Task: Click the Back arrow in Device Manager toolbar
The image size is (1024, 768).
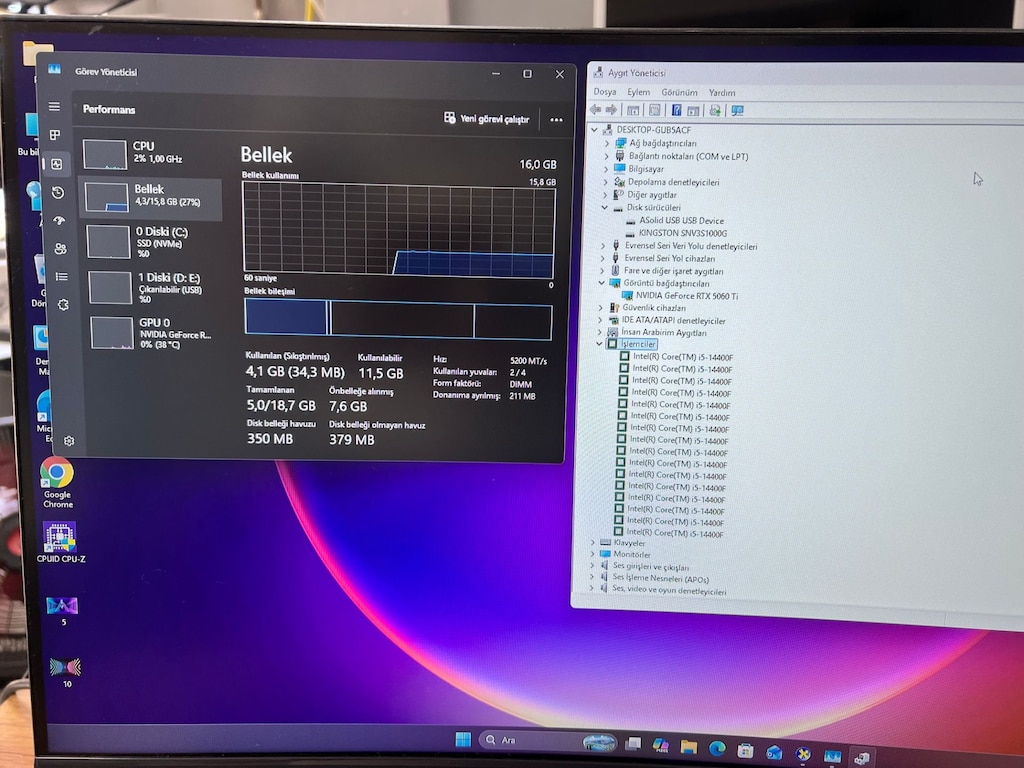Action: click(596, 110)
